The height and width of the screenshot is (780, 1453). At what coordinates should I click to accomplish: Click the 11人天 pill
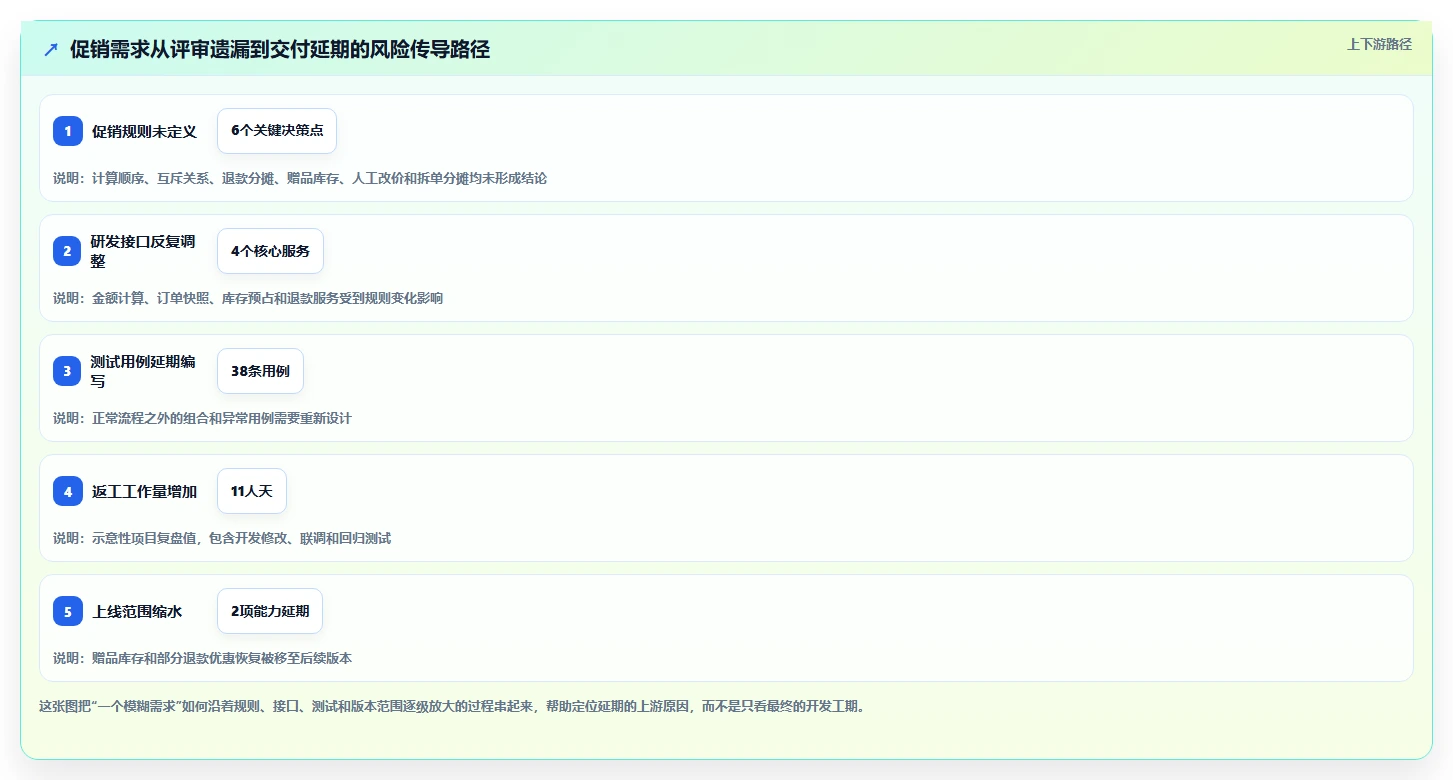click(252, 491)
